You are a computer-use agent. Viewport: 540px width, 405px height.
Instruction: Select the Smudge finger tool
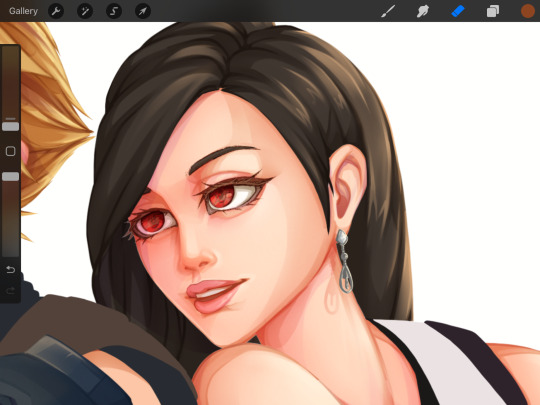(423, 11)
